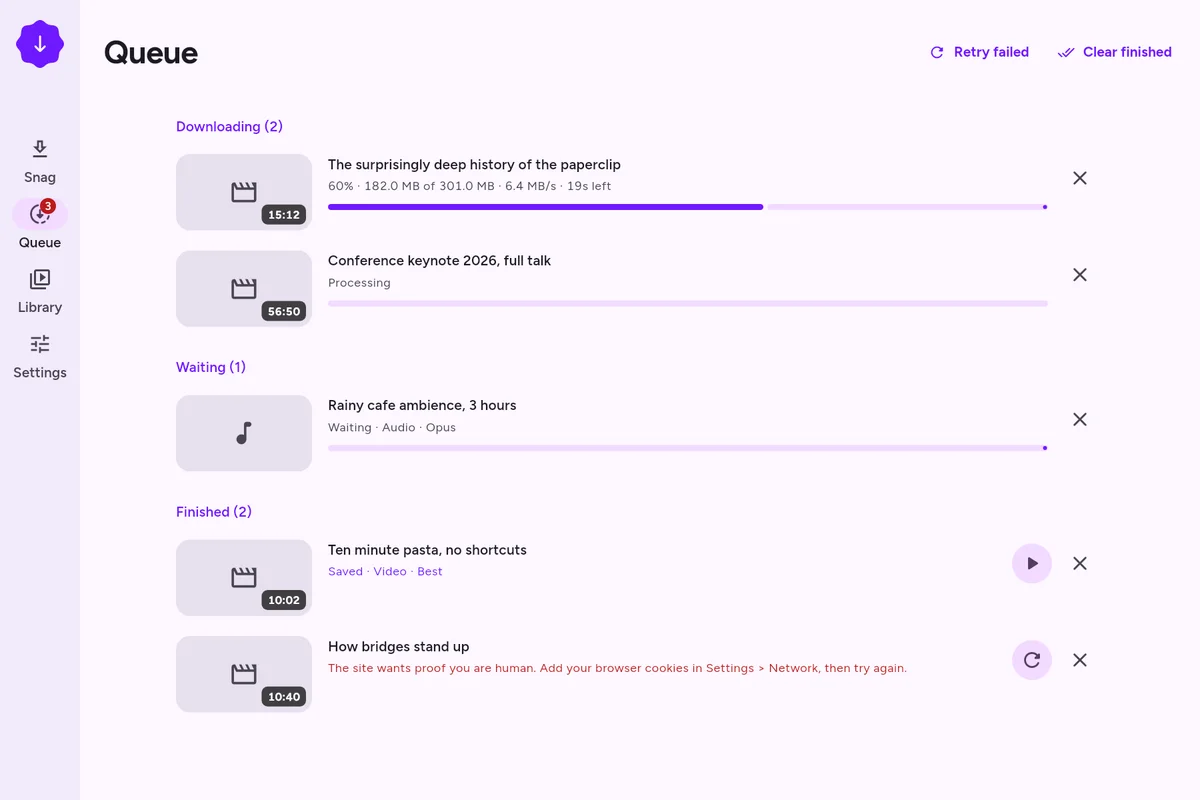The height and width of the screenshot is (800, 1200).
Task: Click the purple download logo badge
Action: pyautogui.click(x=40, y=44)
